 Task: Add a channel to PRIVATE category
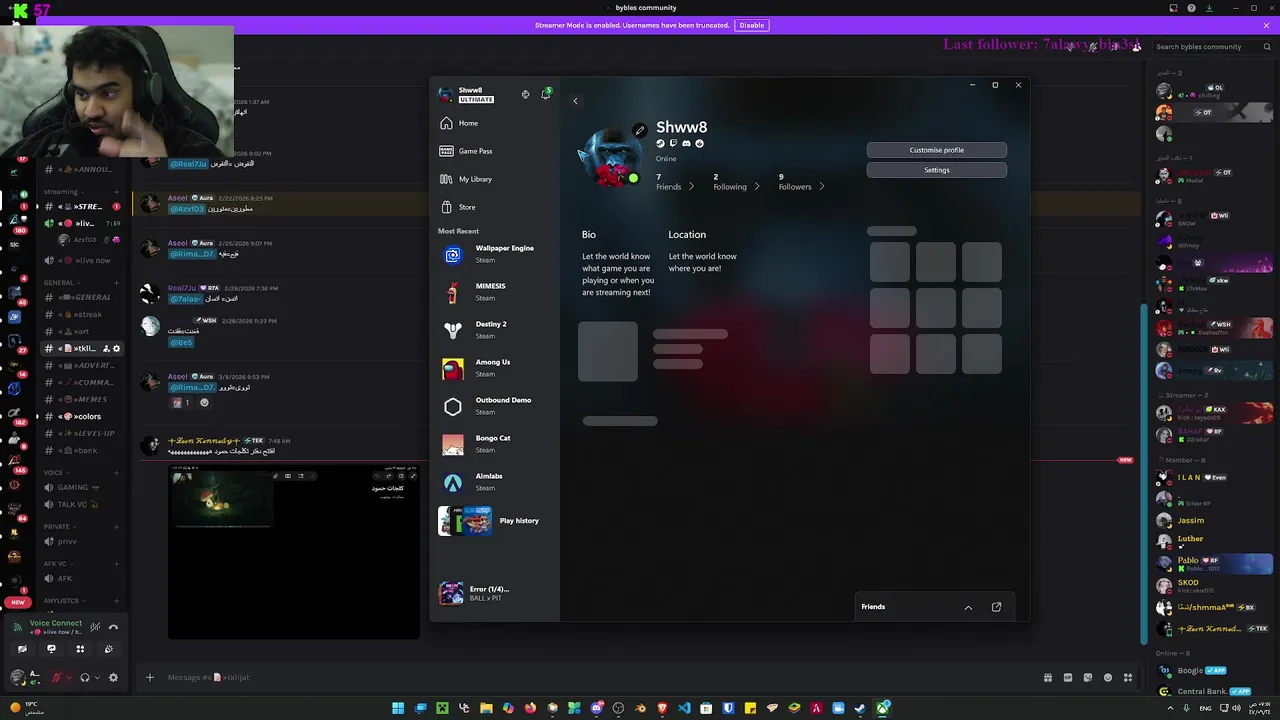click(116, 526)
